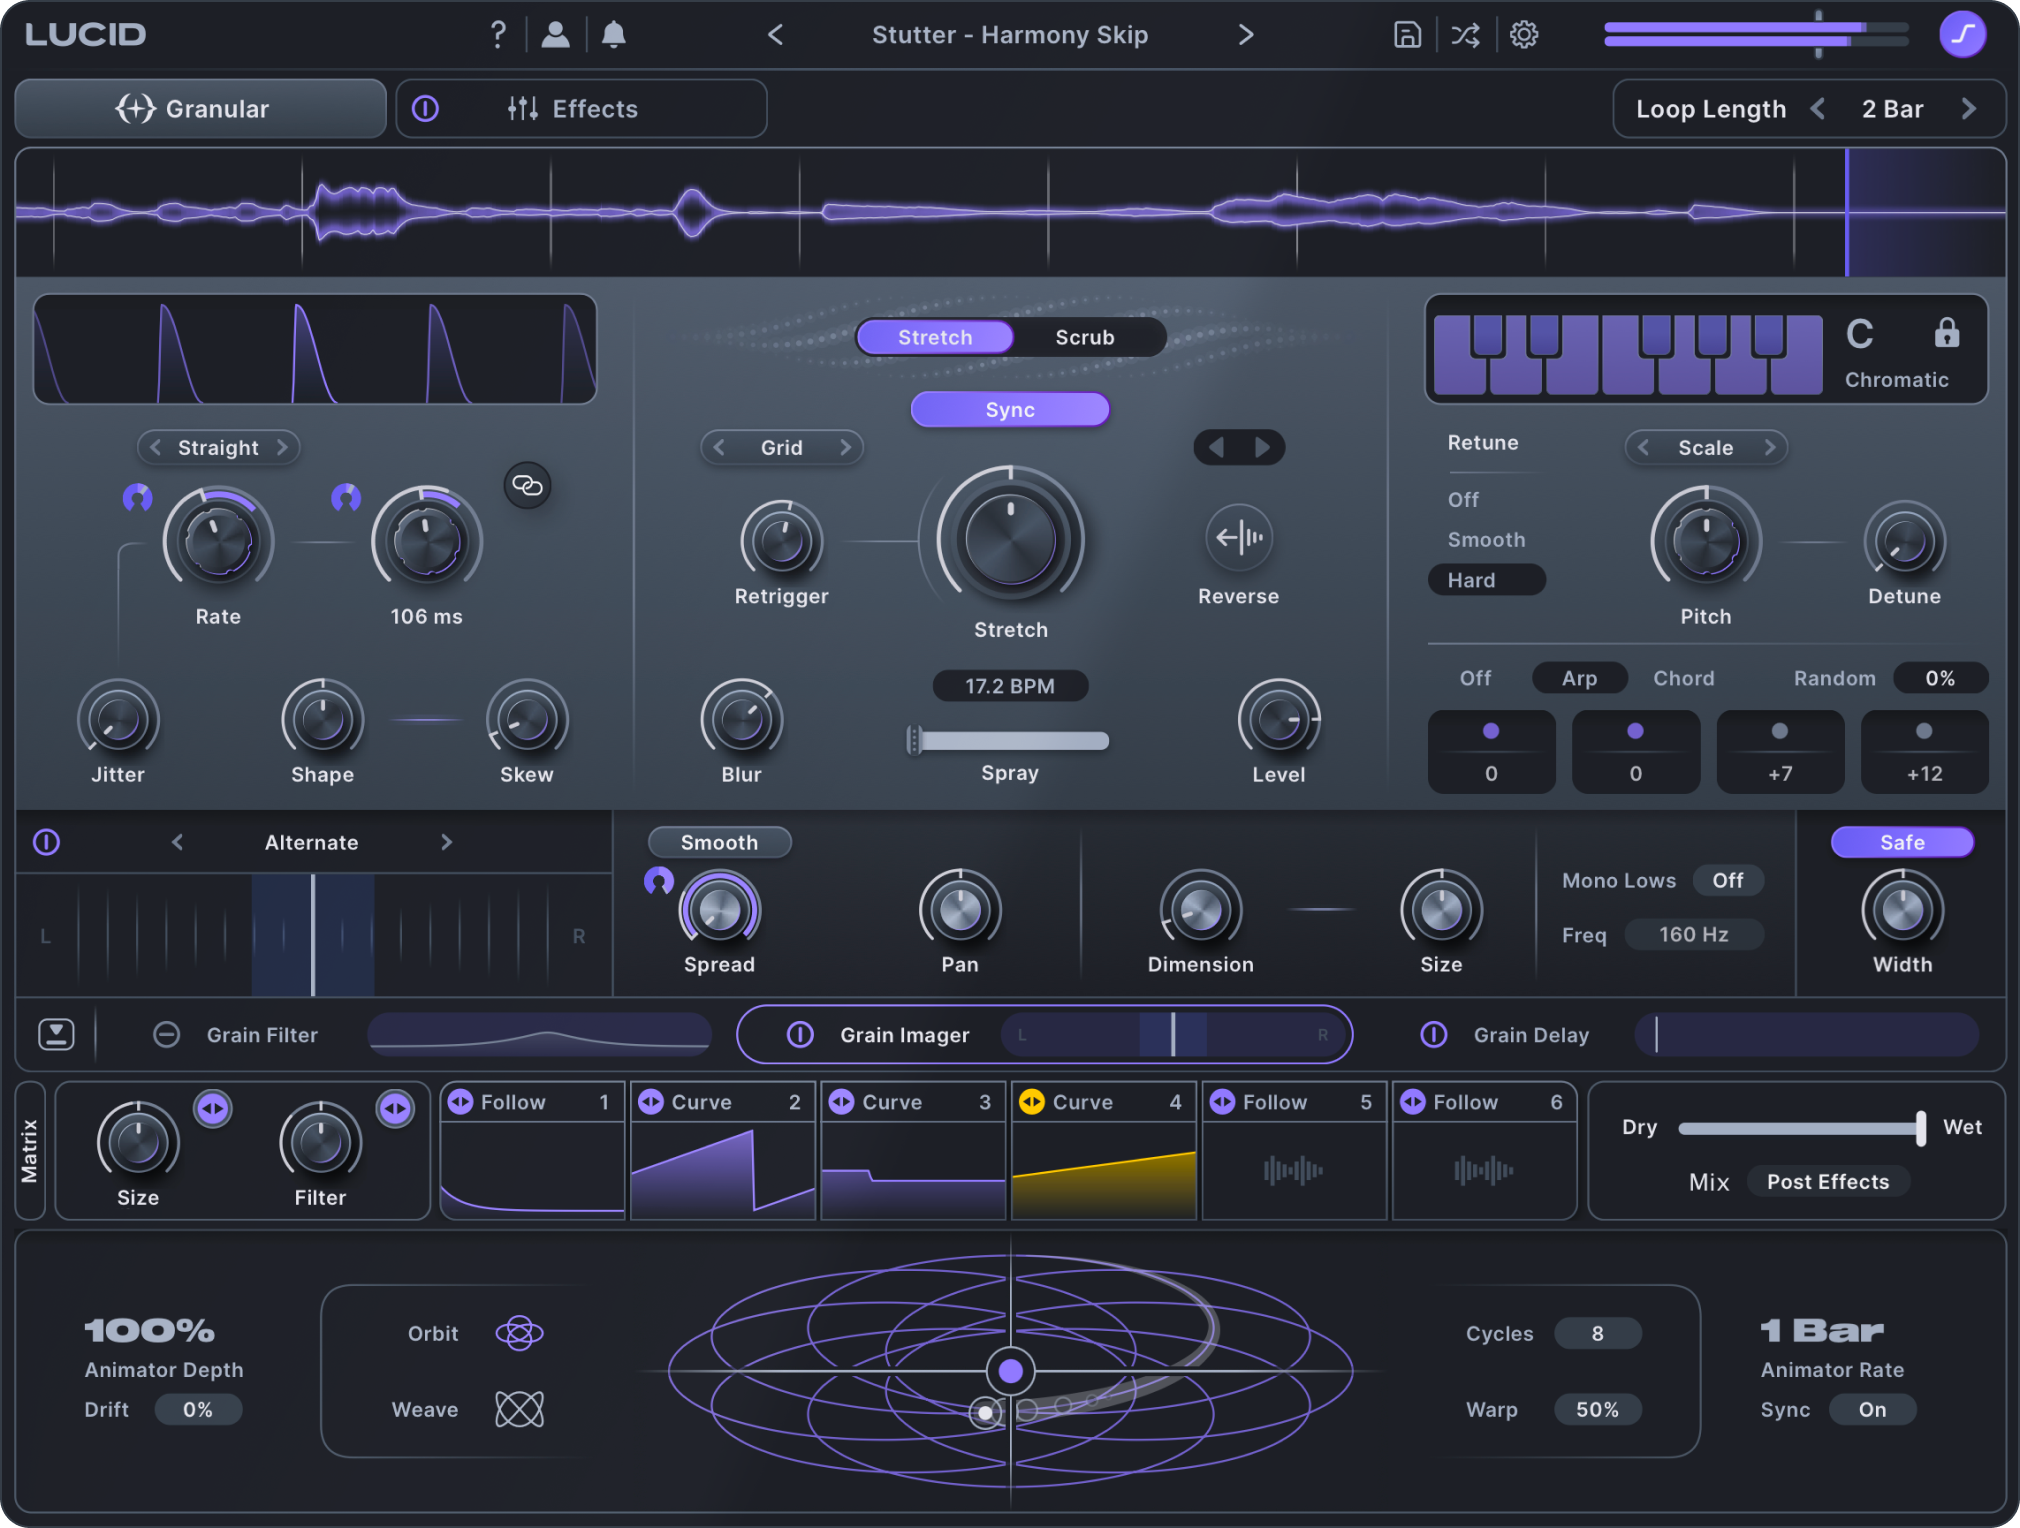Toggle the Sync button above Stretch knob

(x=1010, y=410)
